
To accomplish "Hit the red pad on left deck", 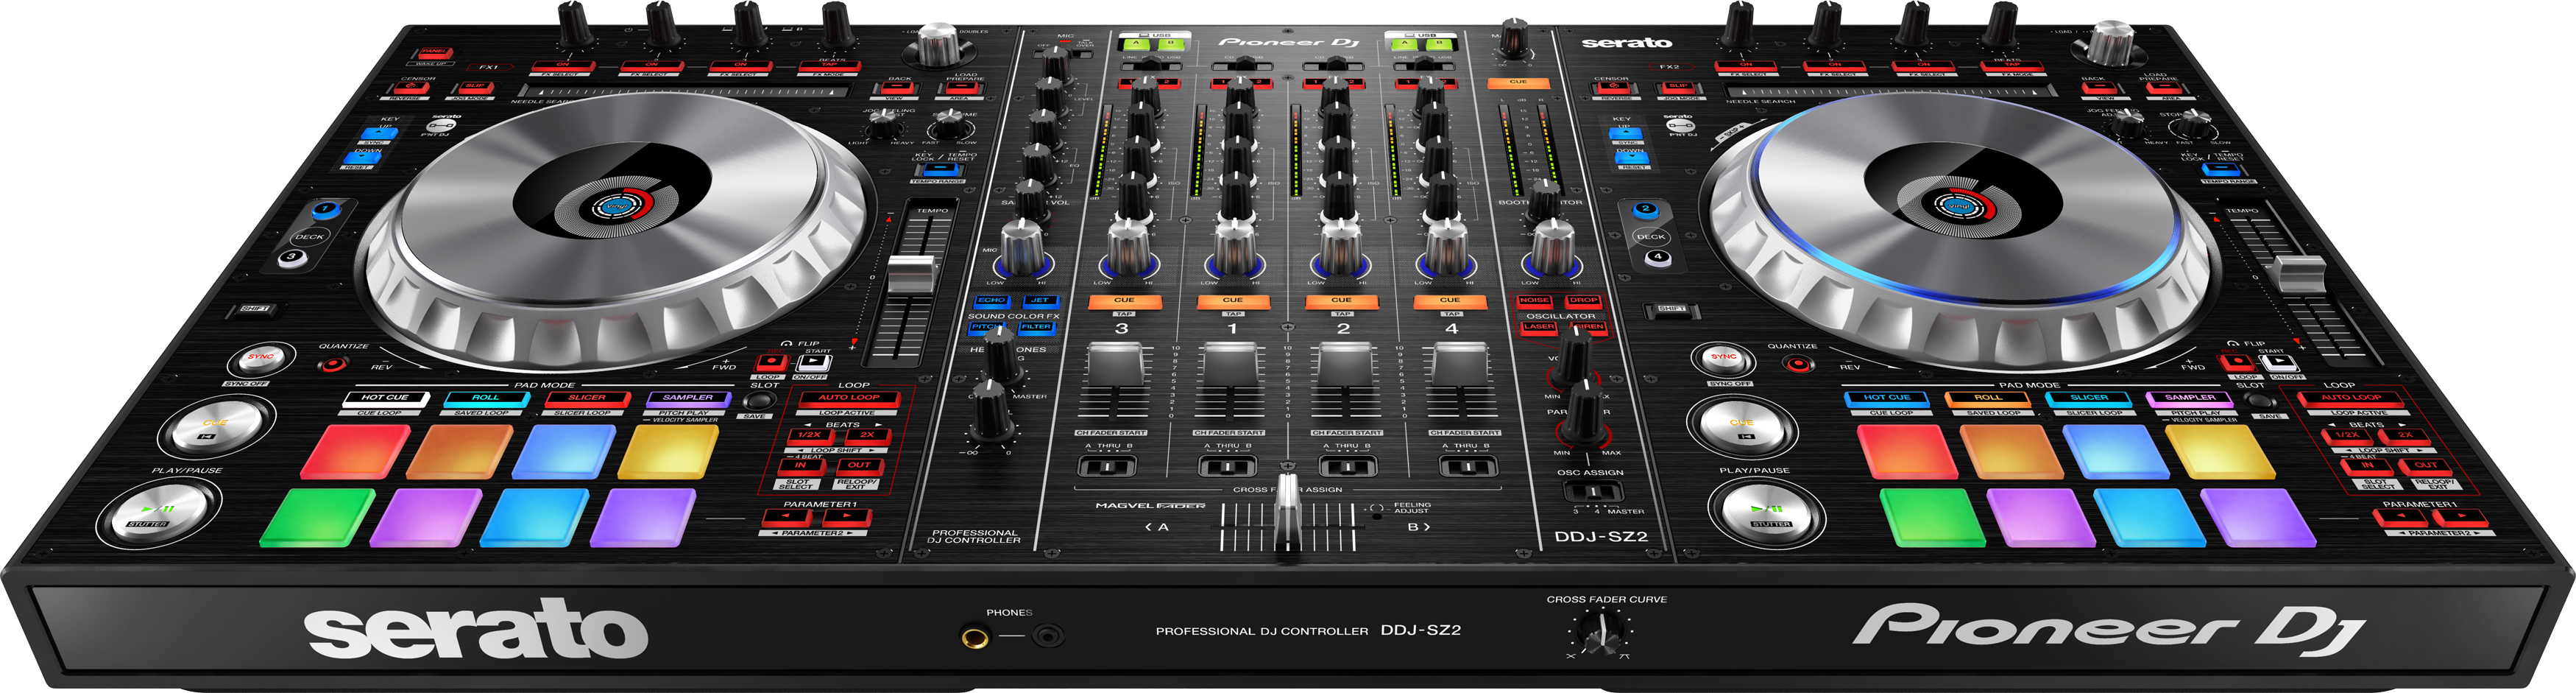I will point(354,451).
